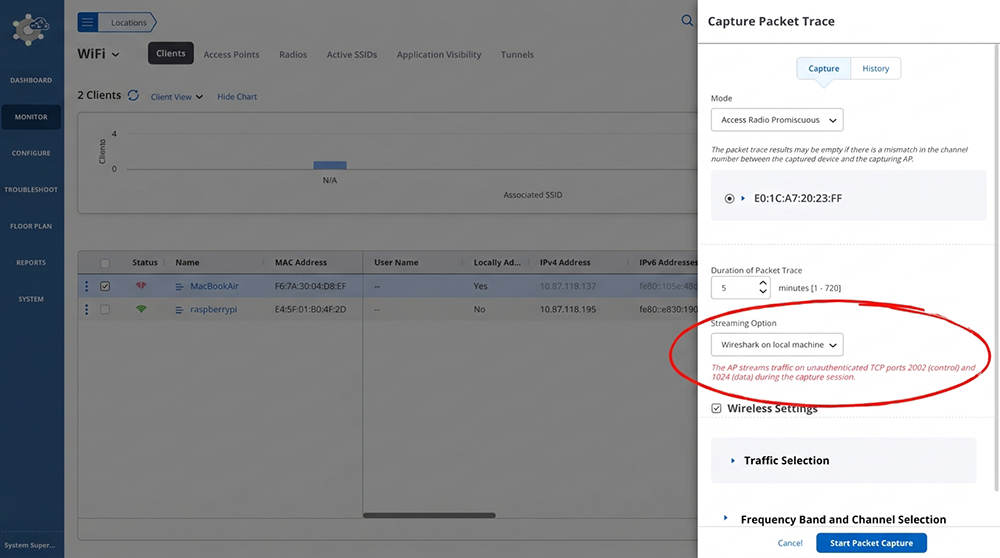Viewport: 1000px width, 558px height.
Task: Click the IPv4 Address column header
Action: pyautogui.click(x=565, y=263)
